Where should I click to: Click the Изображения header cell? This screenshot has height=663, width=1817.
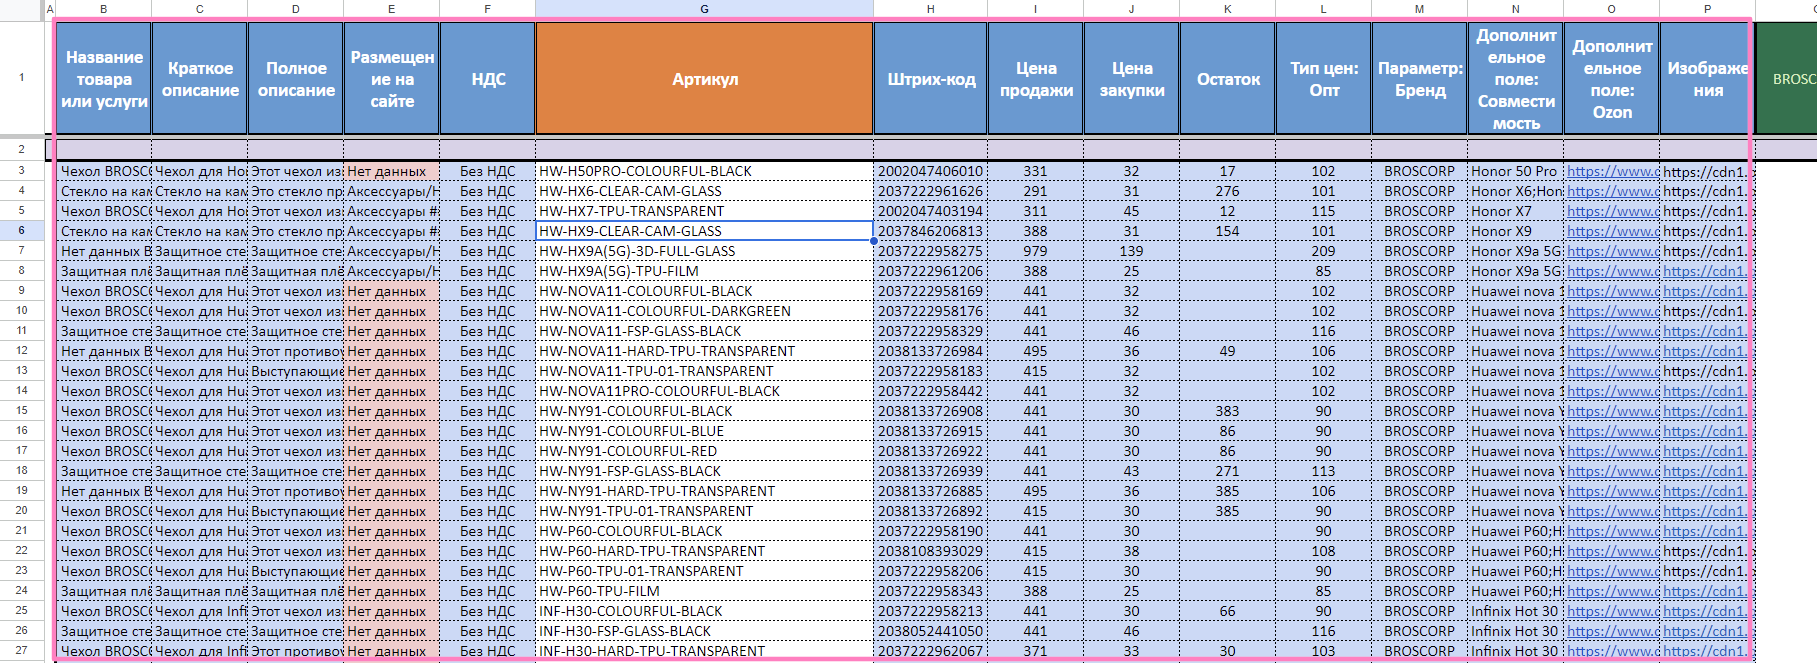1706,79
